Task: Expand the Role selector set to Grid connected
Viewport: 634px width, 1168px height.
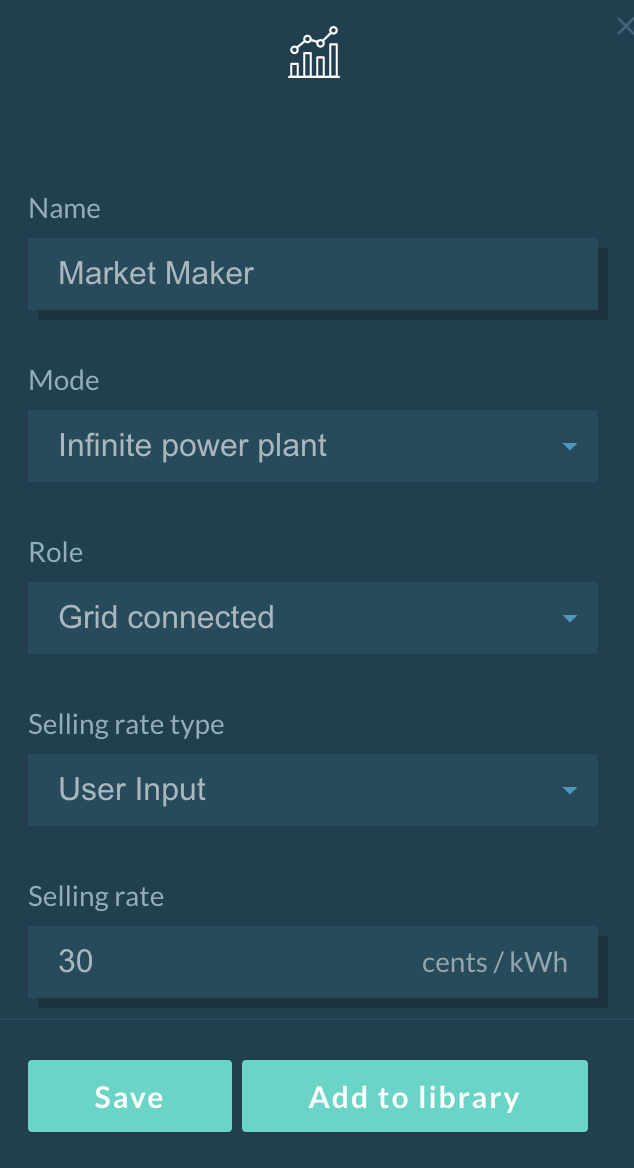Action: click(313, 618)
